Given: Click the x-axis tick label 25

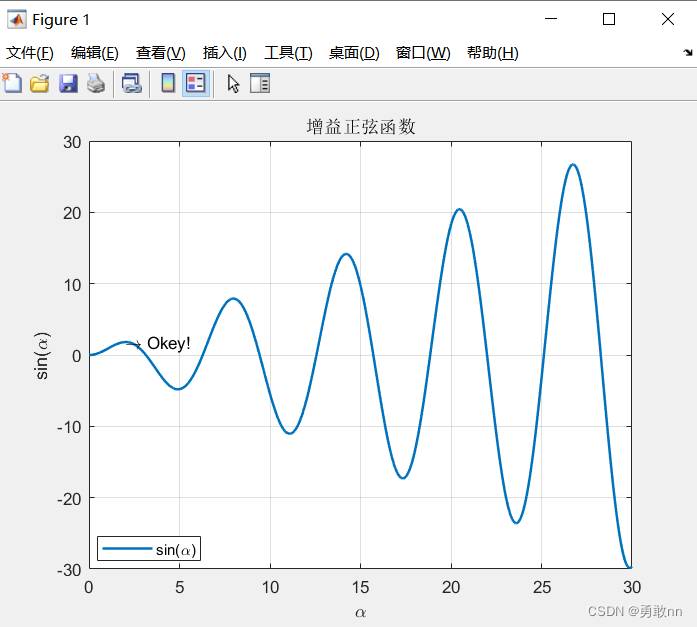Looking at the screenshot, I should (541, 587).
